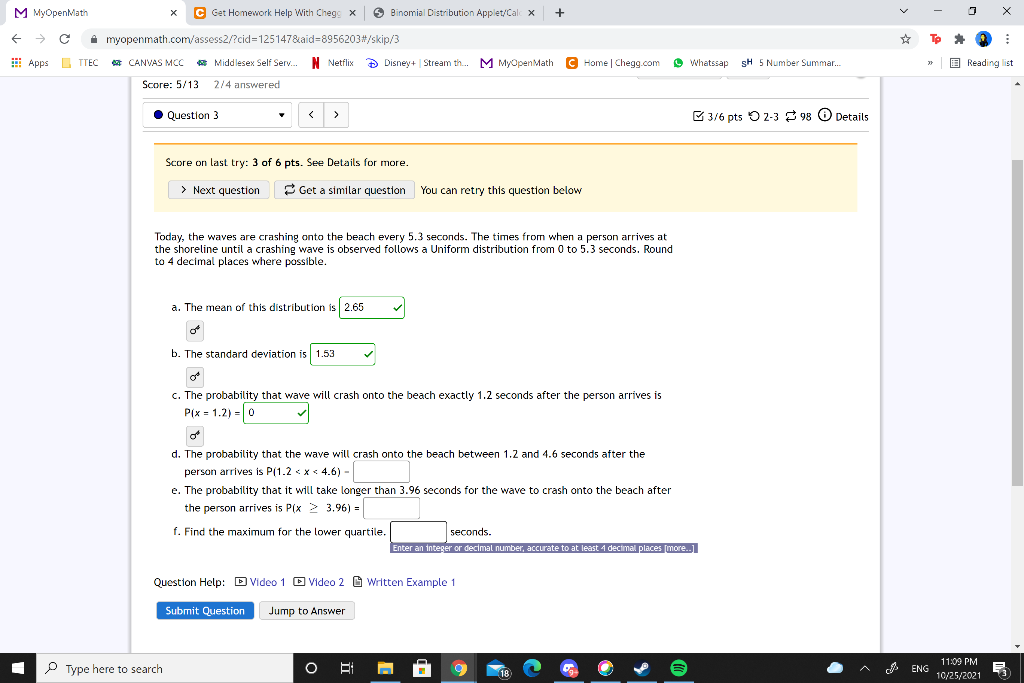
Task: Open the Details info icon for Question 3
Action: [x=825, y=116]
